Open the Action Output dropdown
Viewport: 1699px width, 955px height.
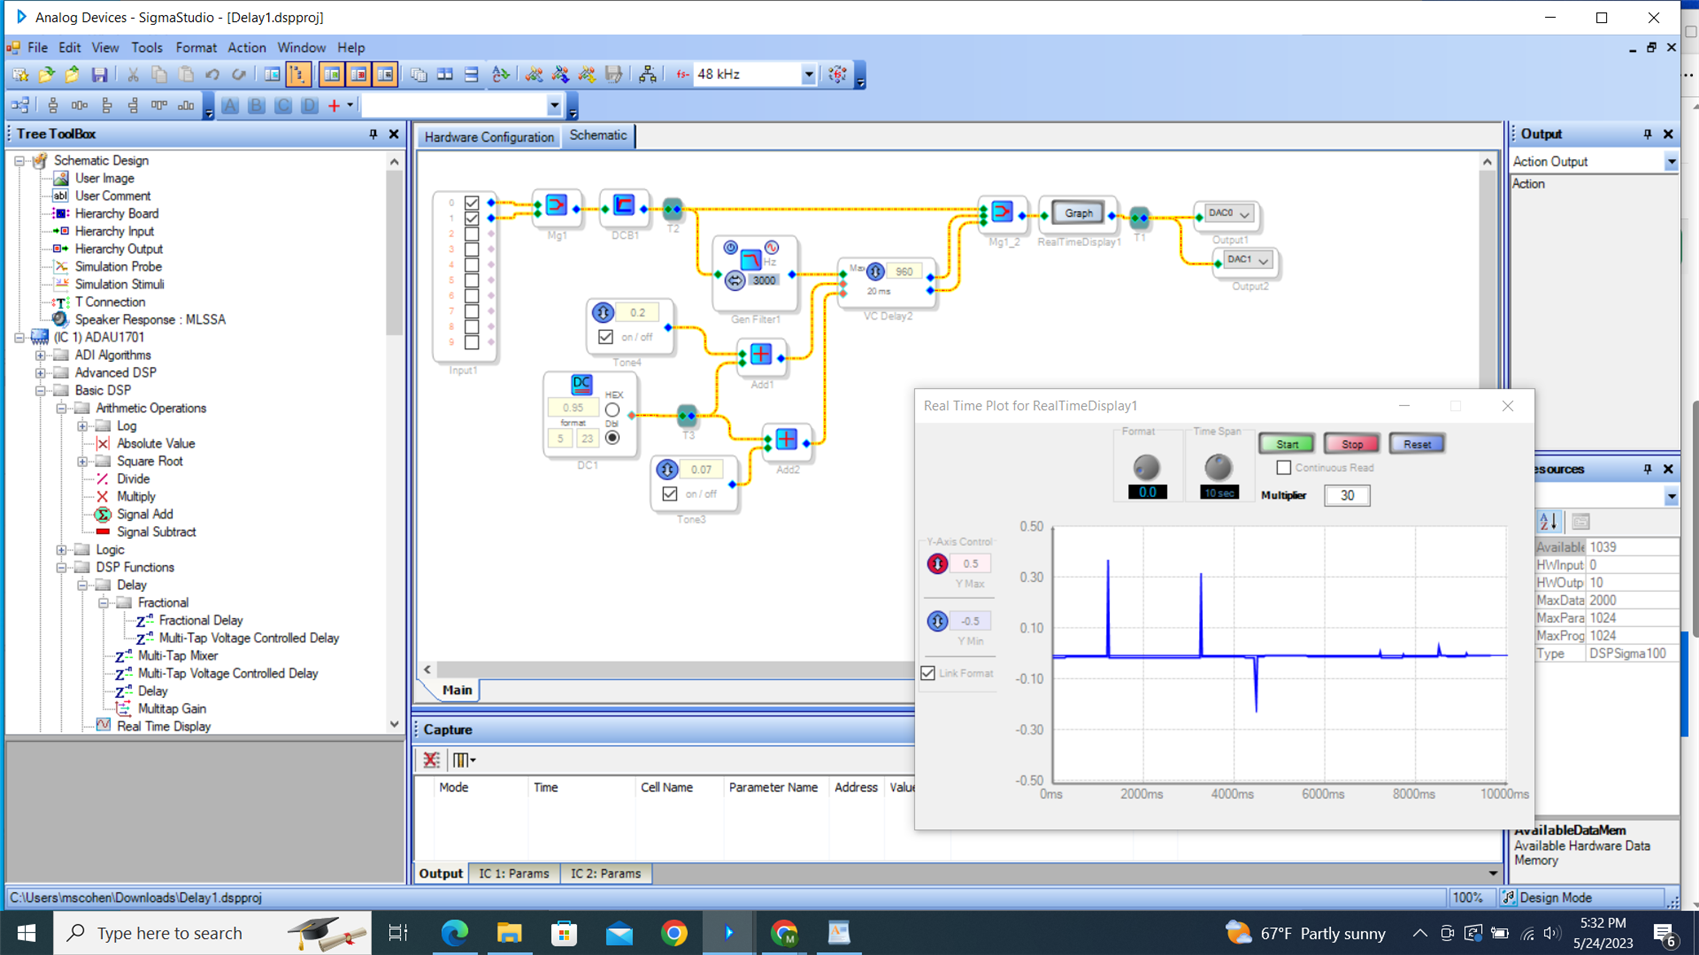1671,162
